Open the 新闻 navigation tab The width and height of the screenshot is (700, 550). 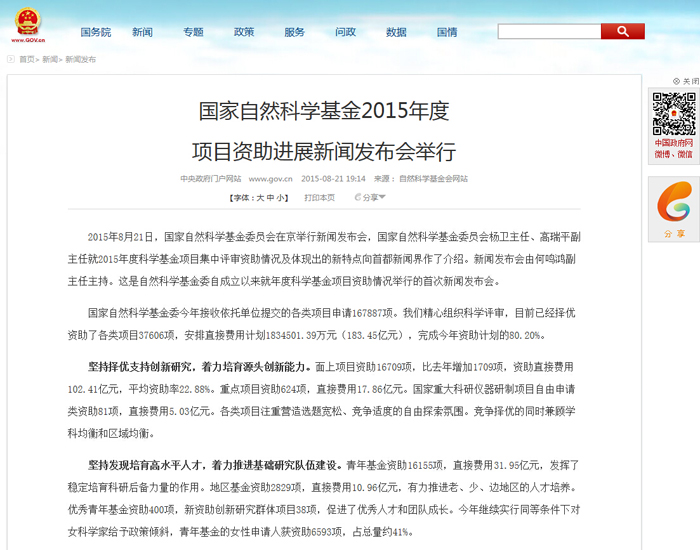tap(142, 32)
